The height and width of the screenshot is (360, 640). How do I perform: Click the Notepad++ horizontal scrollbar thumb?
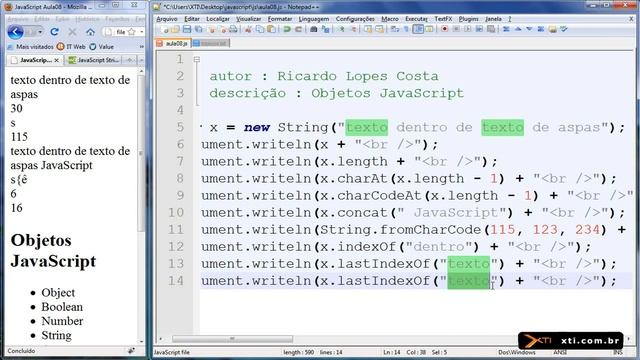point(232,339)
